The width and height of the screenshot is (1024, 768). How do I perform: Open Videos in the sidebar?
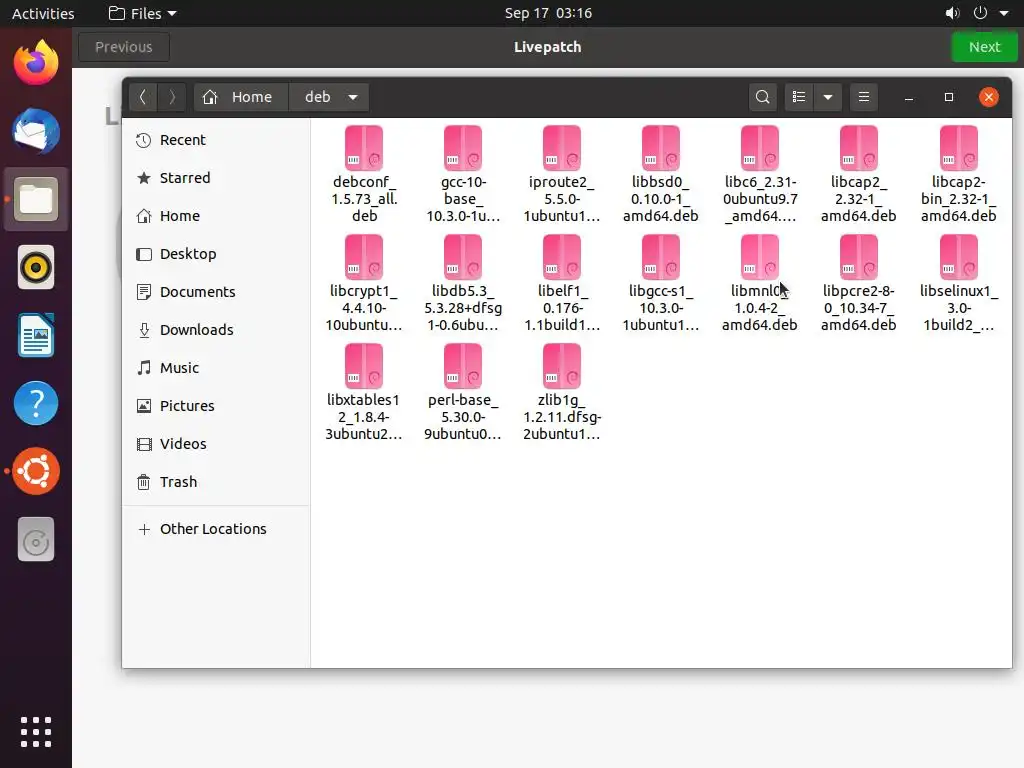coord(216,443)
